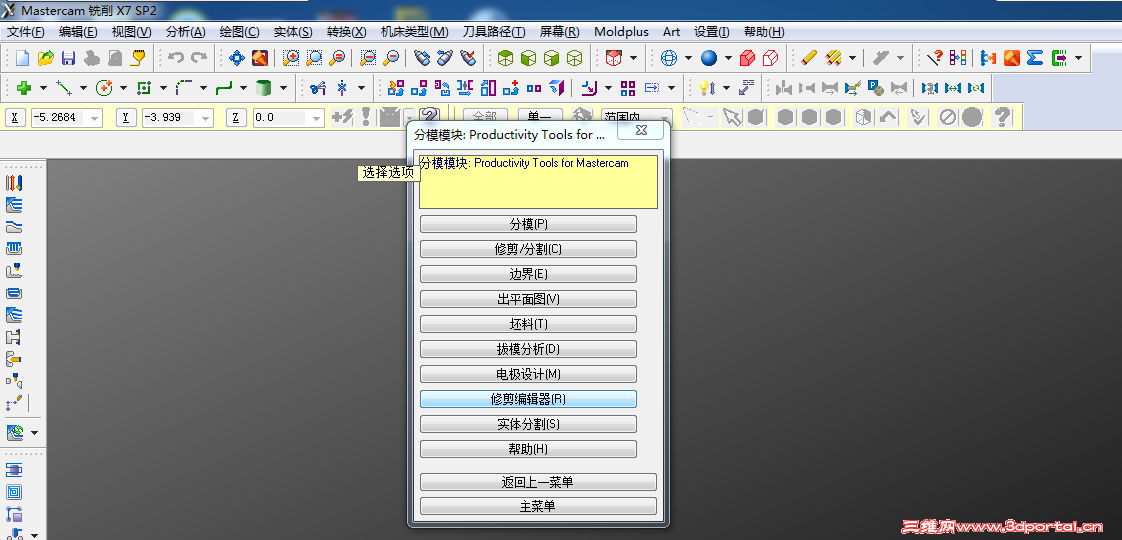This screenshot has width=1122, height=540.
Task: Open a file with the folder icon
Action: tap(46, 58)
